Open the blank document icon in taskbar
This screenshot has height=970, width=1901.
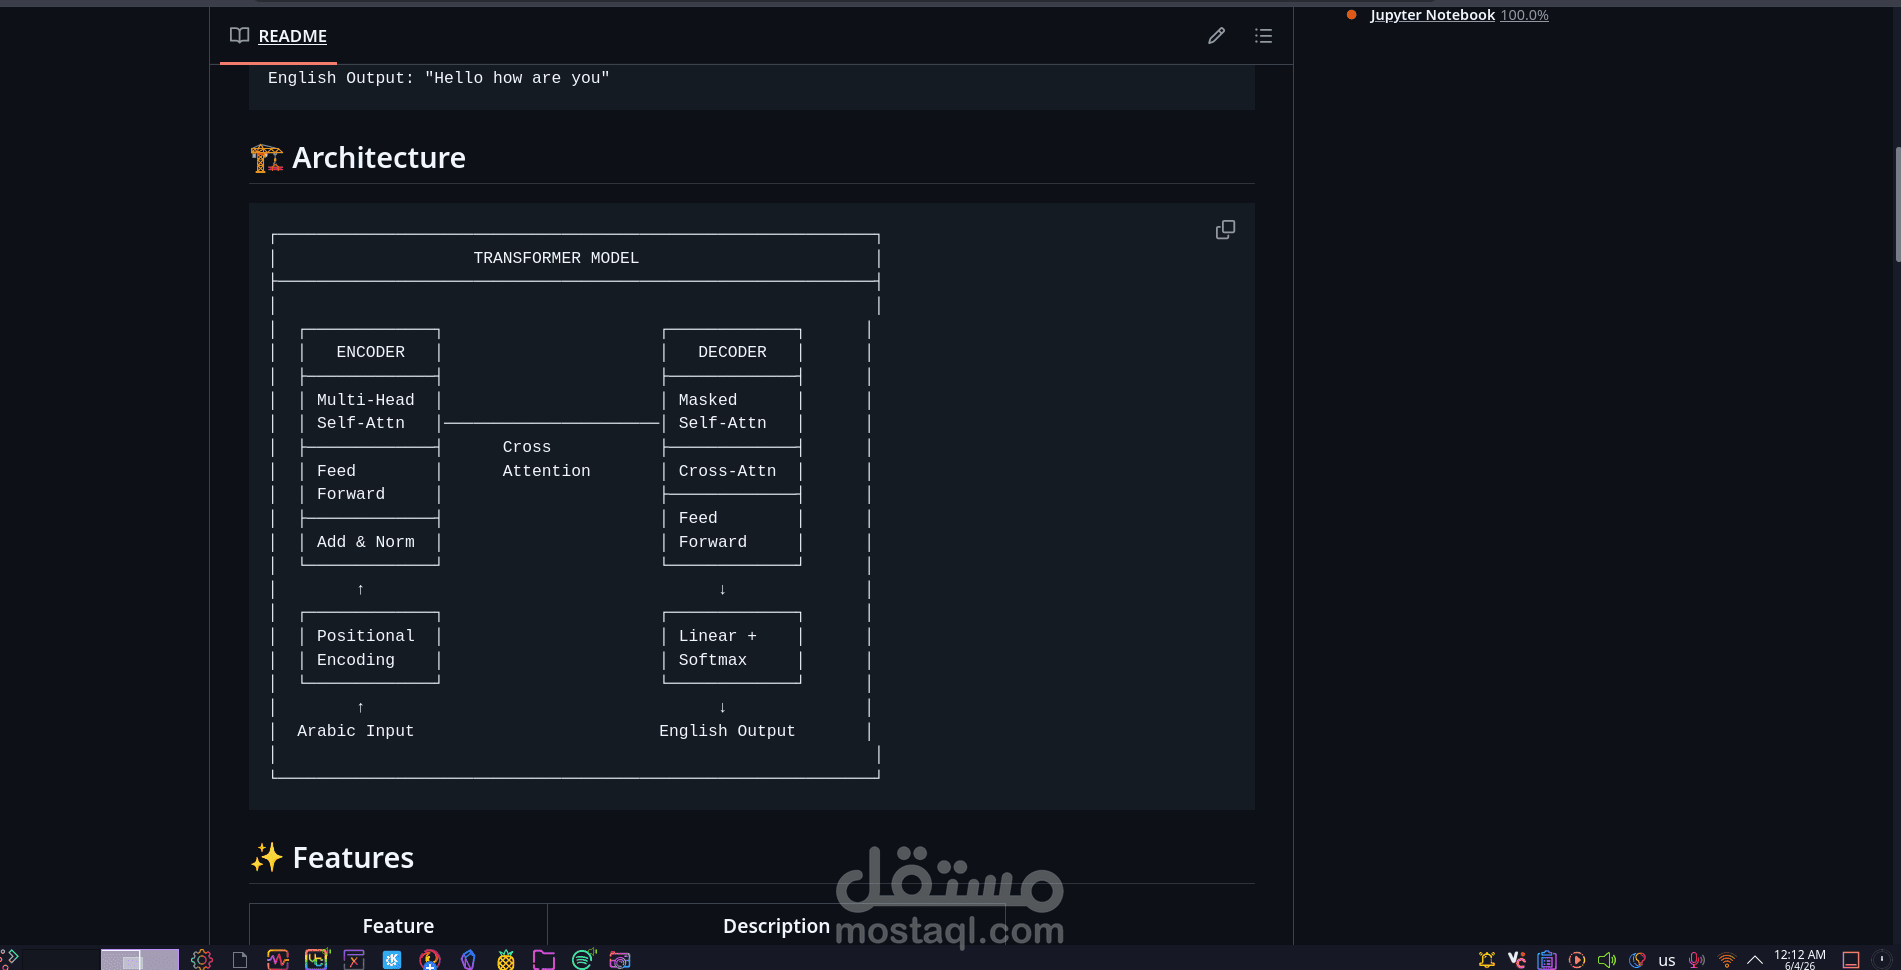(x=240, y=960)
